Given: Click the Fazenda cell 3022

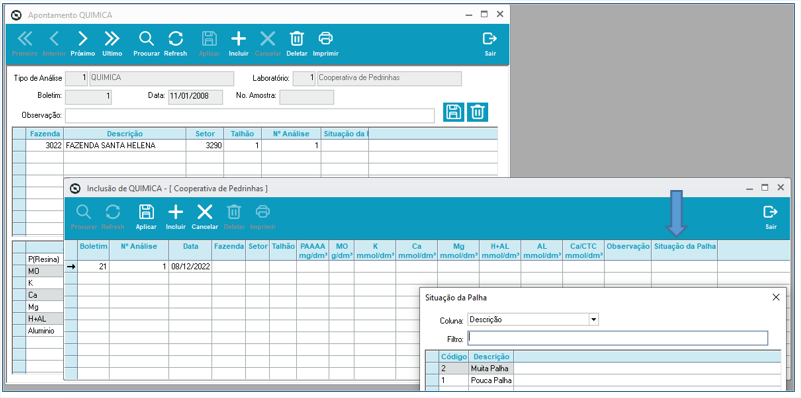Looking at the screenshot, I should pos(45,146).
